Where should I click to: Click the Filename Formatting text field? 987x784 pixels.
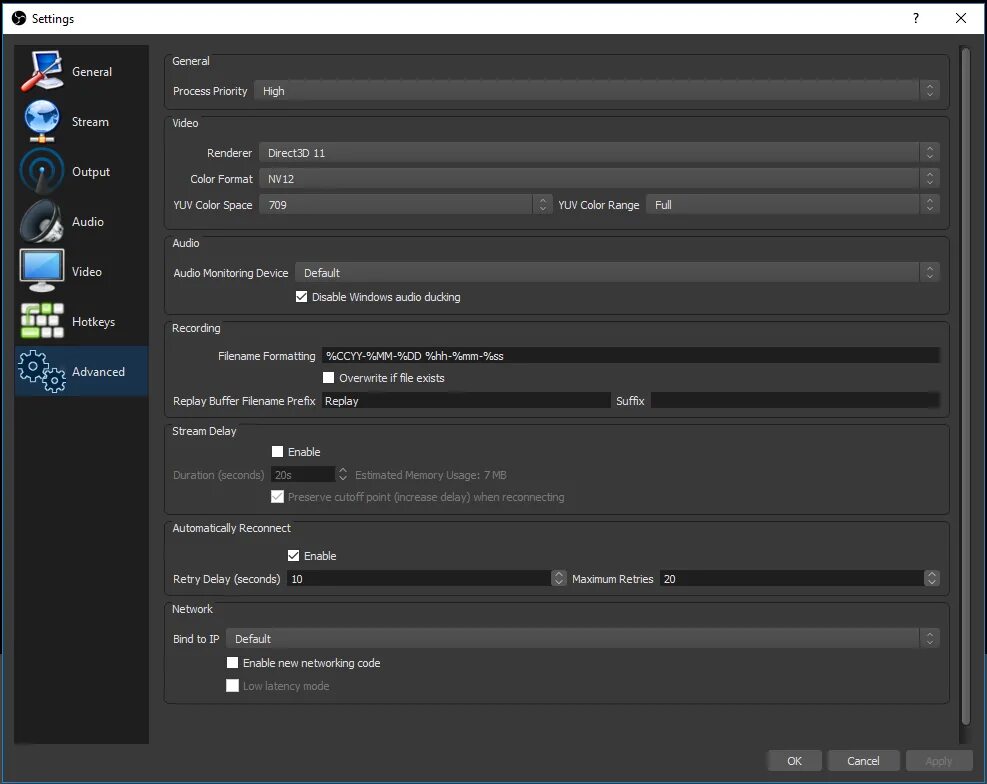click(631, 356)
